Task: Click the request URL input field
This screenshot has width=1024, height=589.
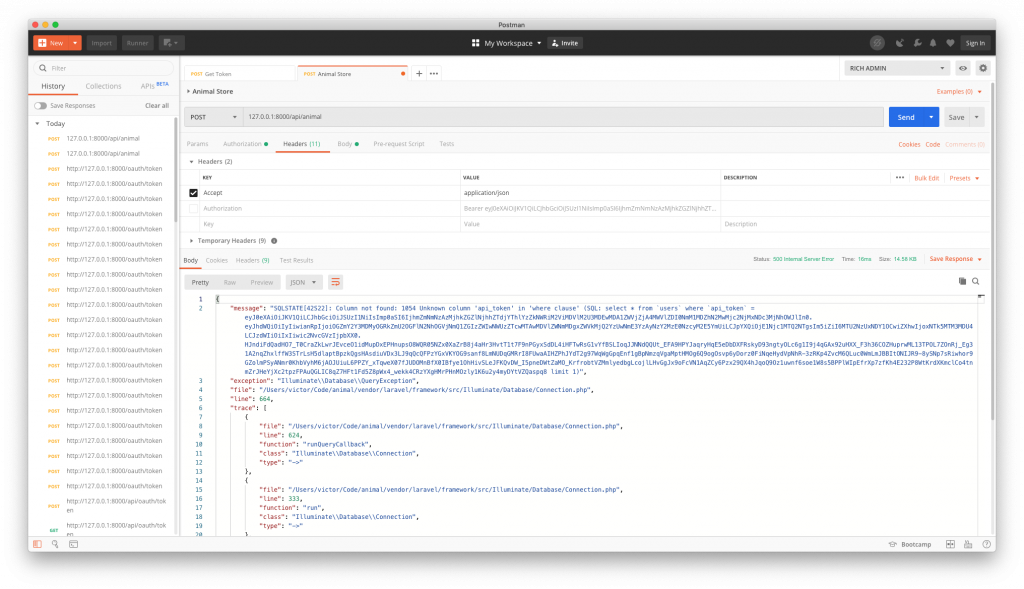Action: pyautogui.click(x=563, y=117)
